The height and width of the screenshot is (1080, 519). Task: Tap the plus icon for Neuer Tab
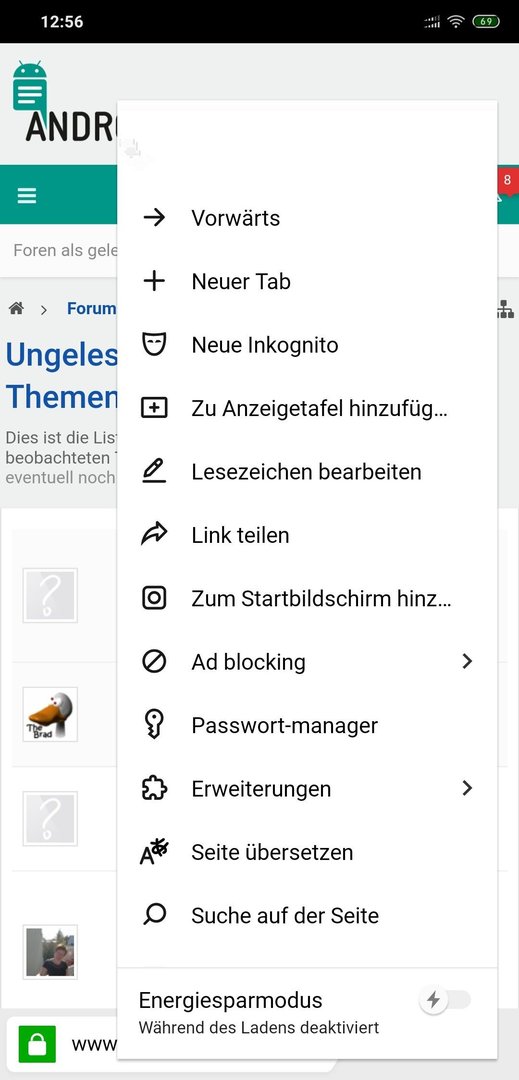point(154,281)
